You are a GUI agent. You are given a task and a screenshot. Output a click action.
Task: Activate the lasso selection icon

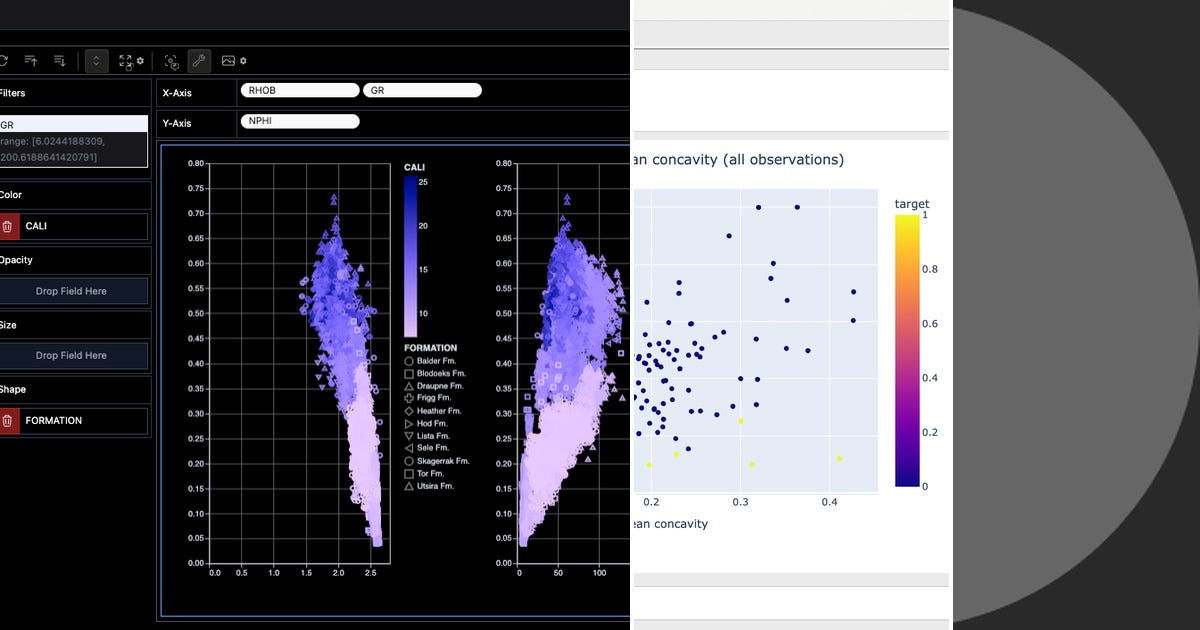click(171, 60)
